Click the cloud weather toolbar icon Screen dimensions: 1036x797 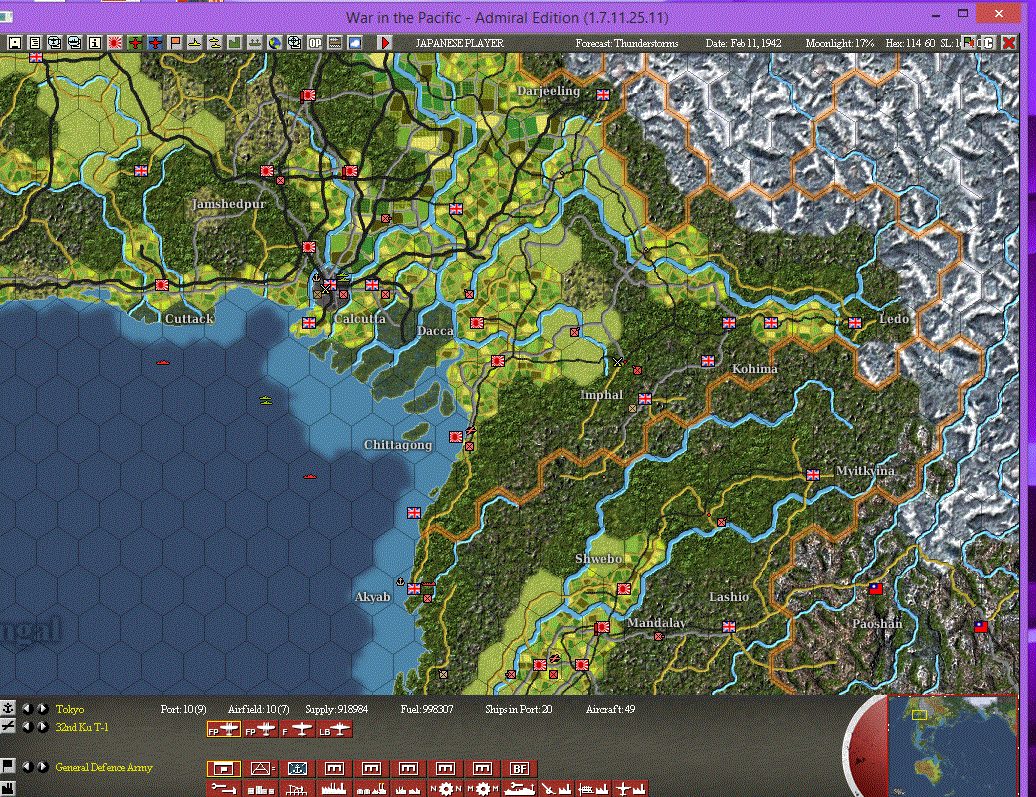coord(355,43)
